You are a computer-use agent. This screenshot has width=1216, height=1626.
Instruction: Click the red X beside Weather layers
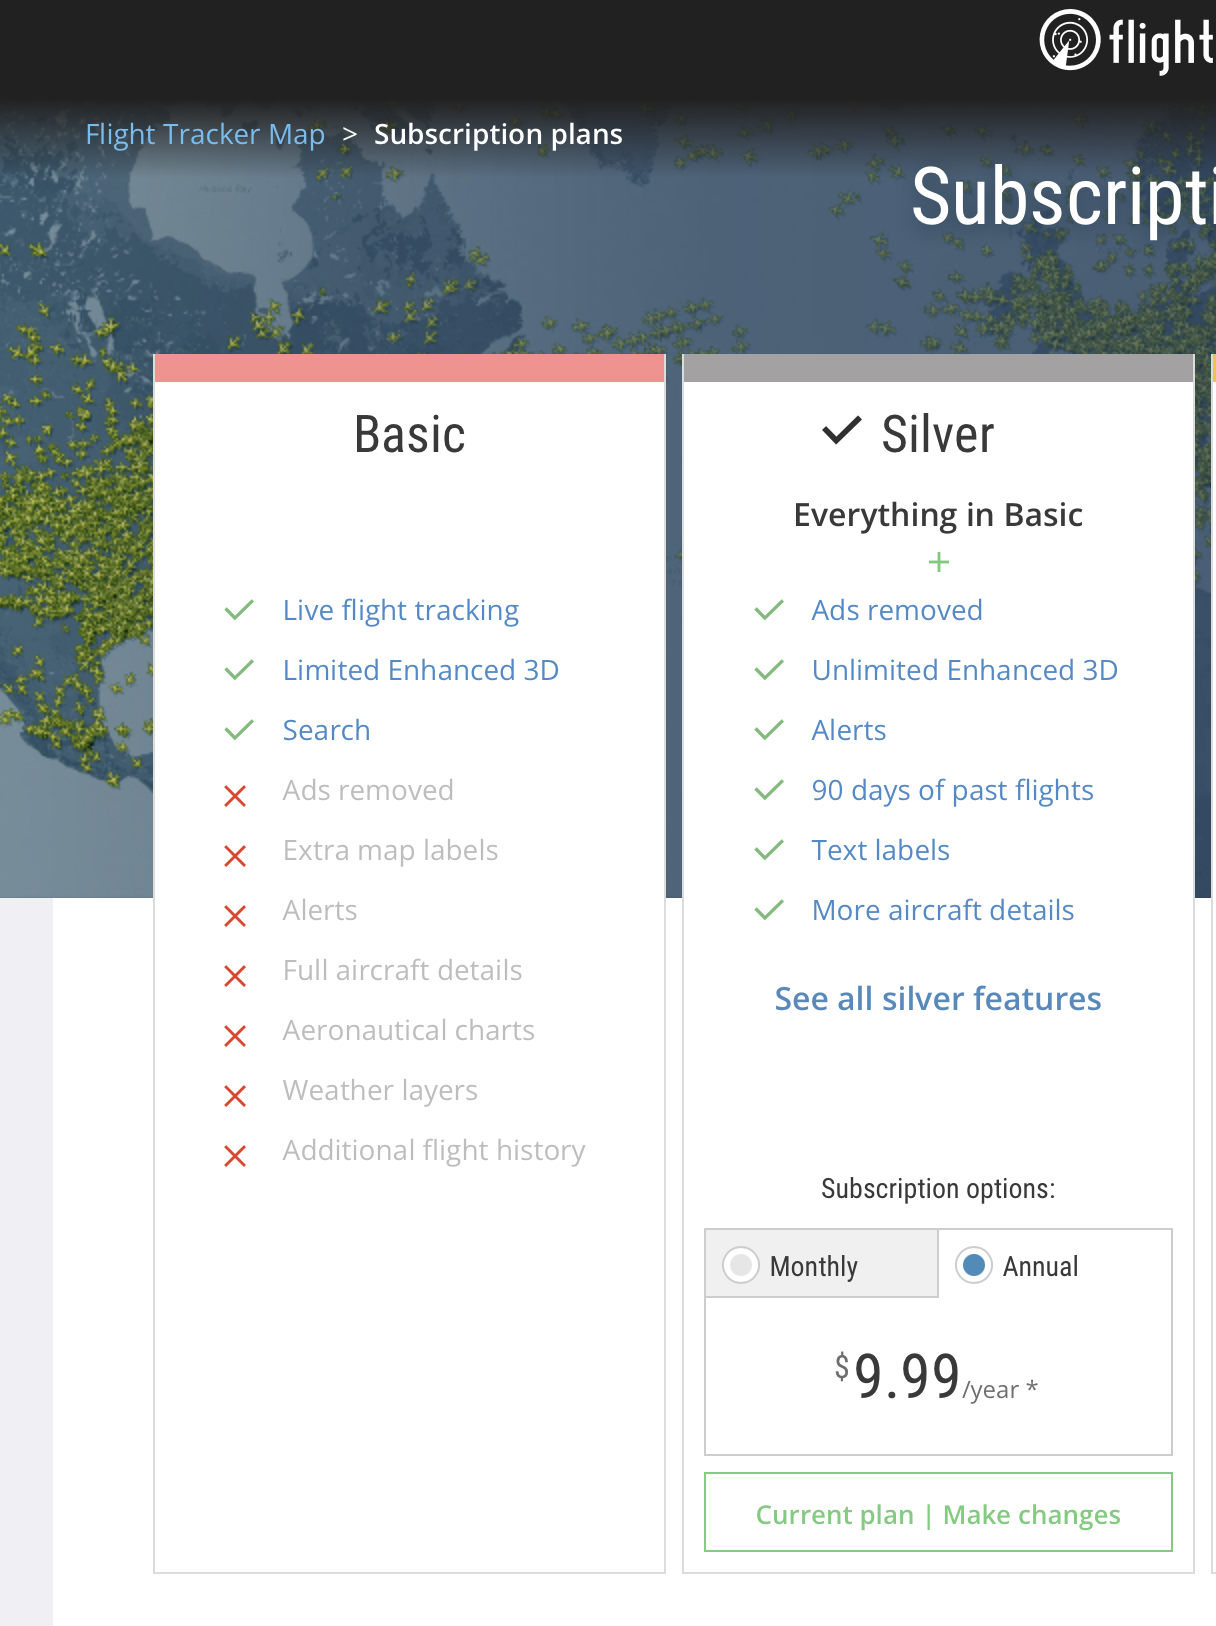[x=235, y=1096]
